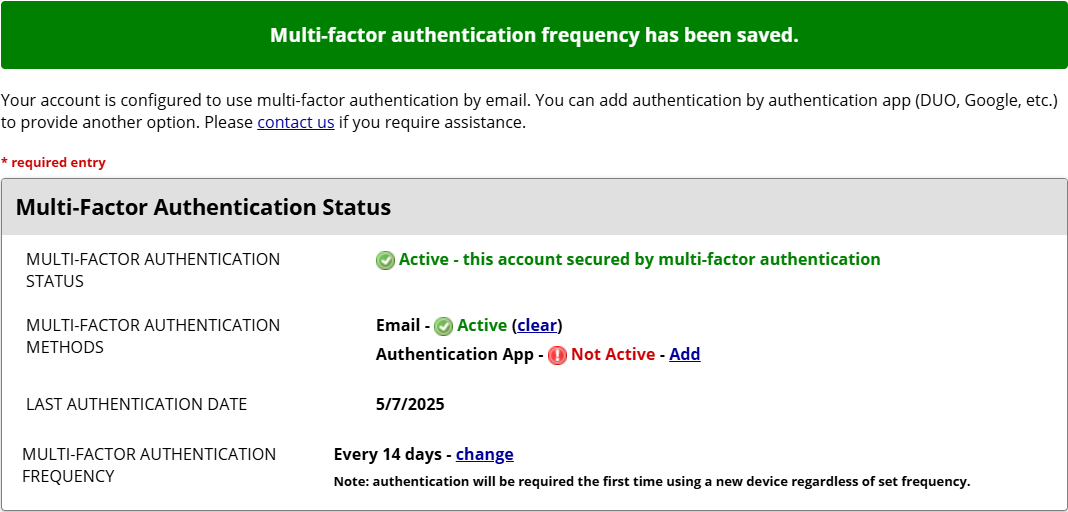Change the multi-factor authentication frequency
The width and height of the screenshot is (1068, 512).
(484, 455)
